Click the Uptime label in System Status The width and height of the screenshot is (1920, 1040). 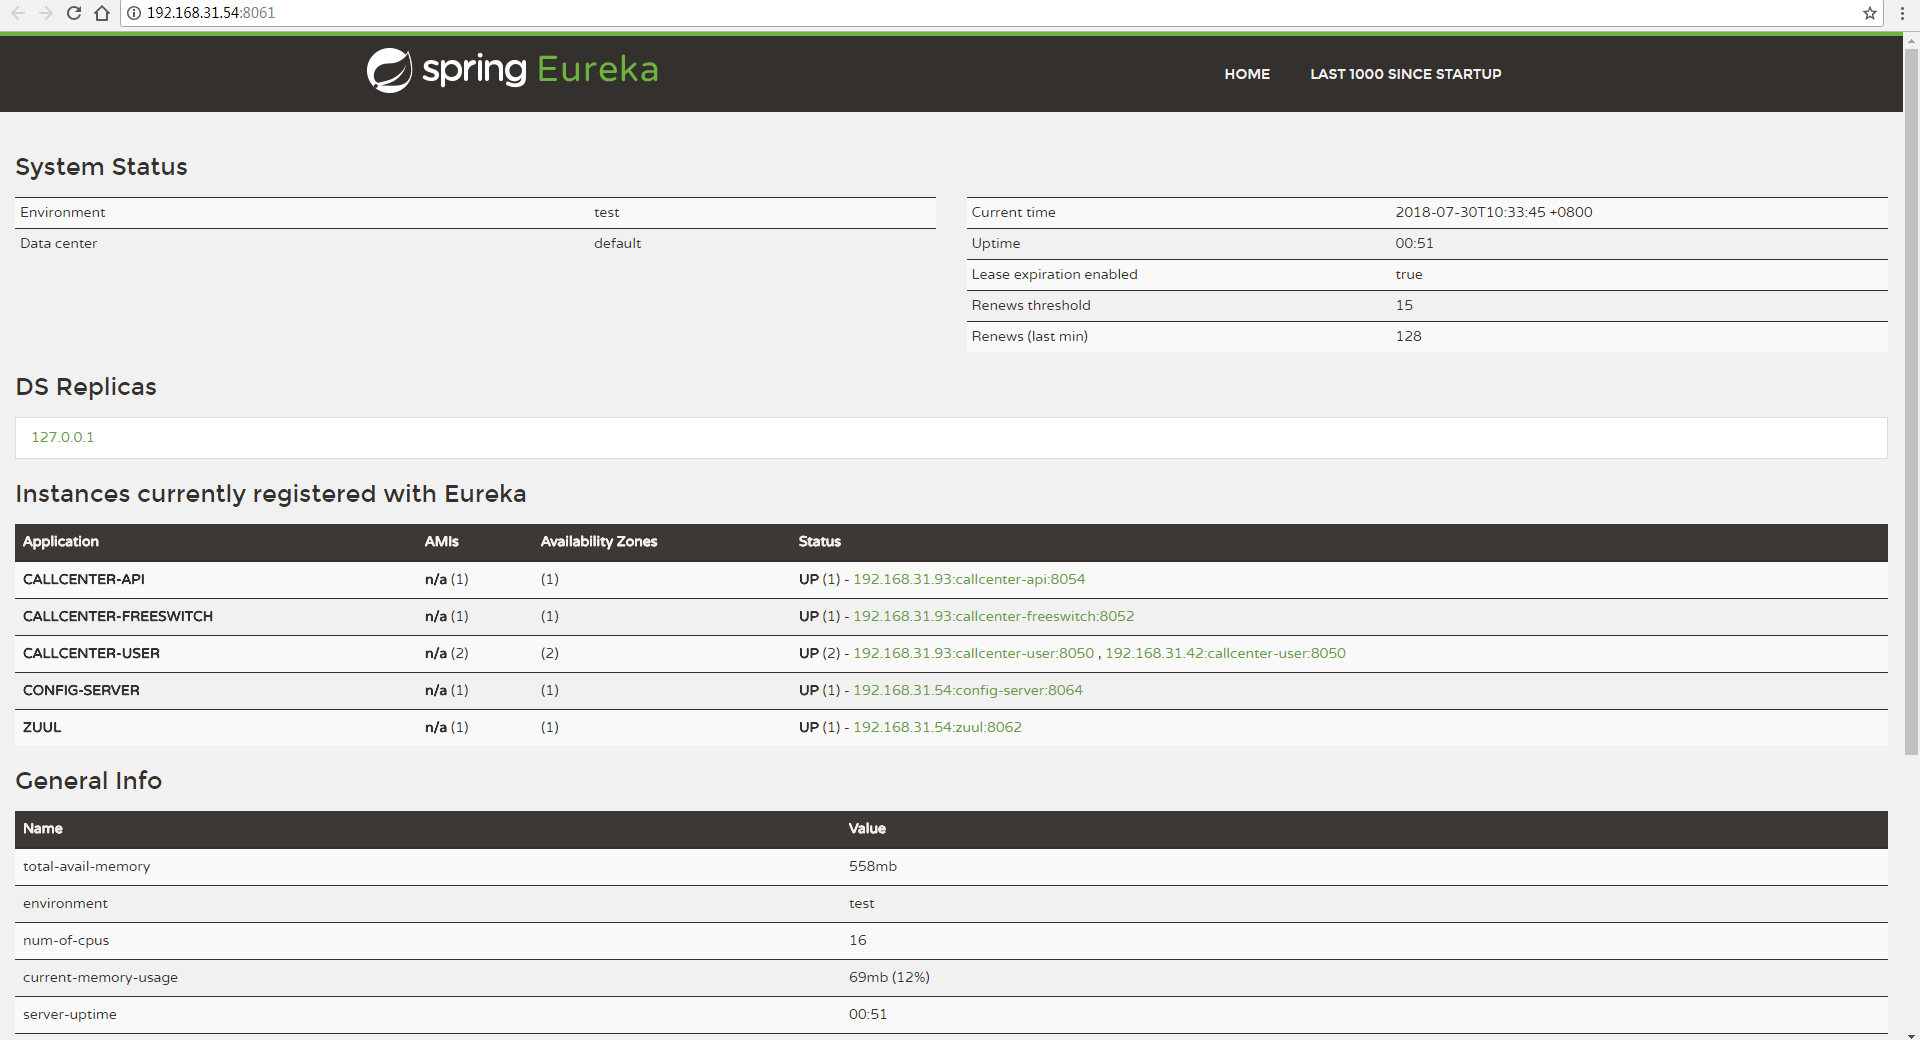(995, 243)
